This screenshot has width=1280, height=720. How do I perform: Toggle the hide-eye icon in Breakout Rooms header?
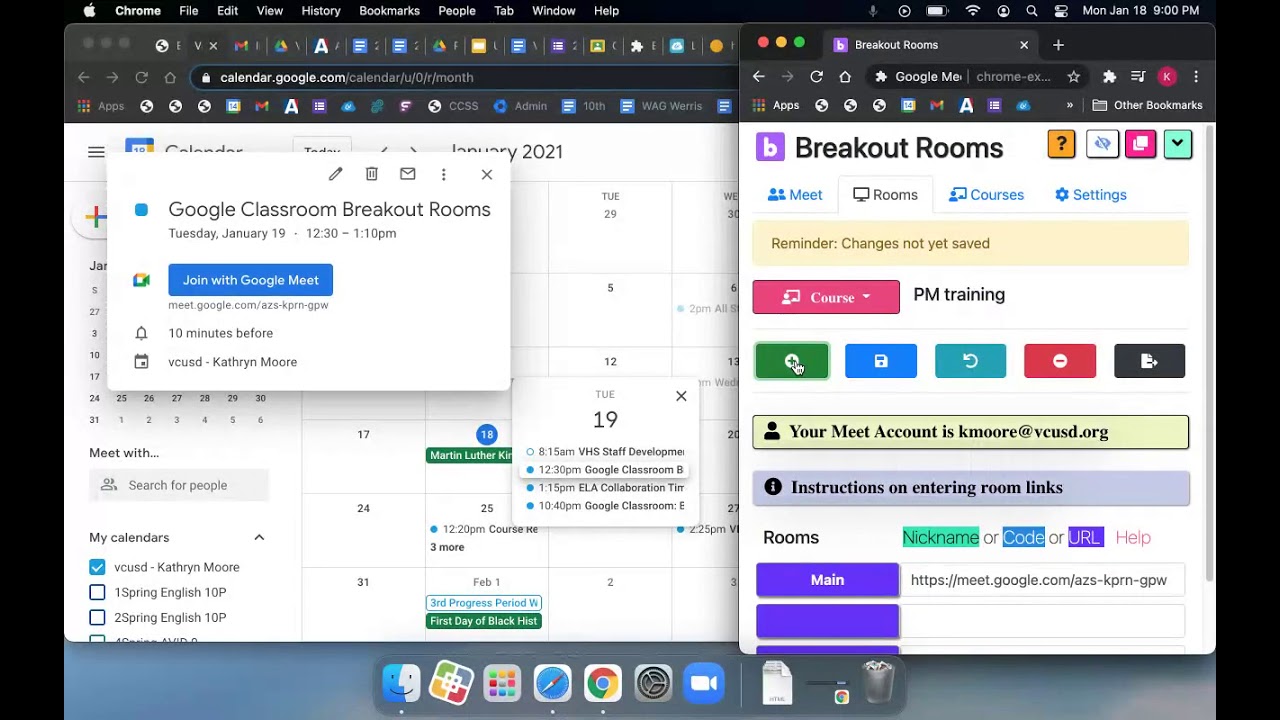point(1102,144)
